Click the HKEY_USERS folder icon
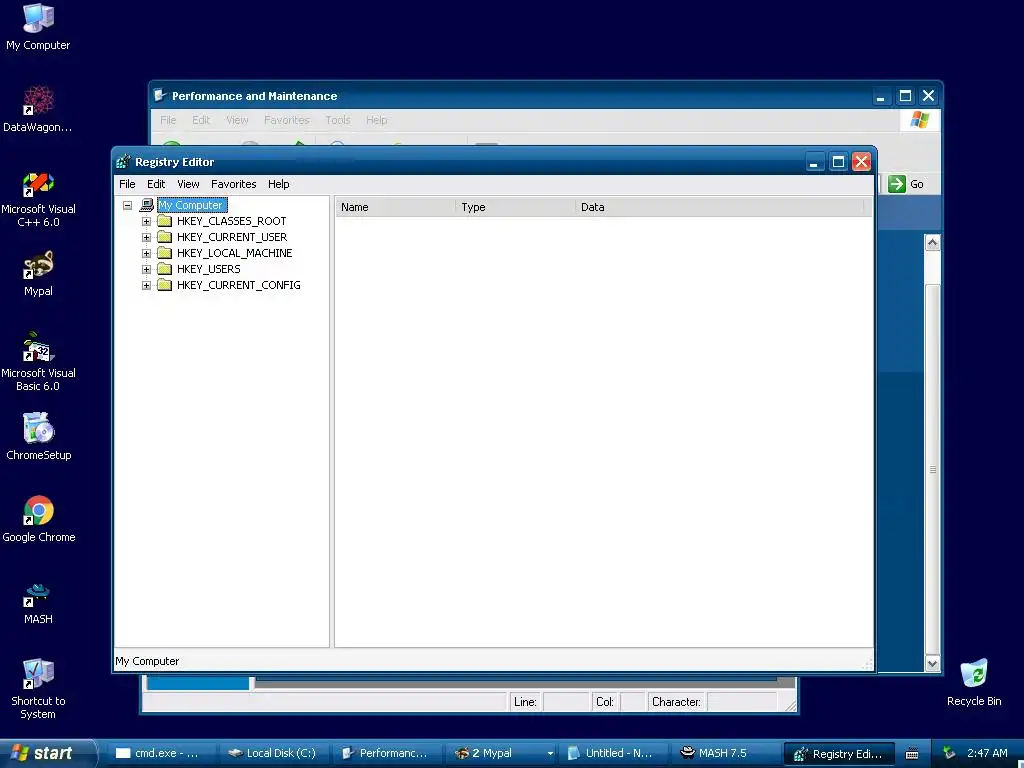 pos(165,269)
